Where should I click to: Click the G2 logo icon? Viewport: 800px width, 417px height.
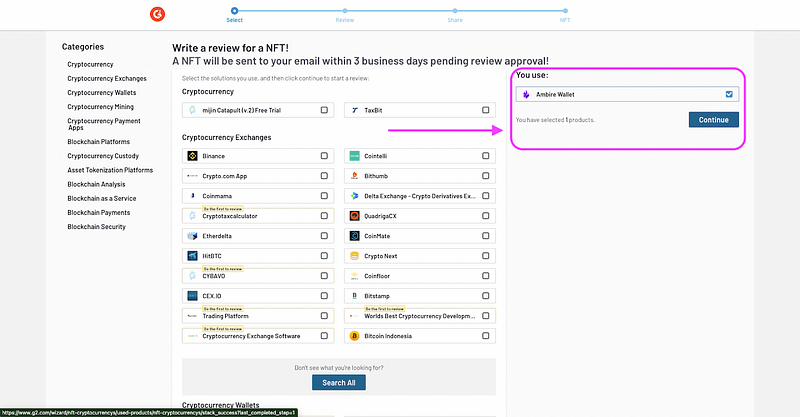point(157,14)
